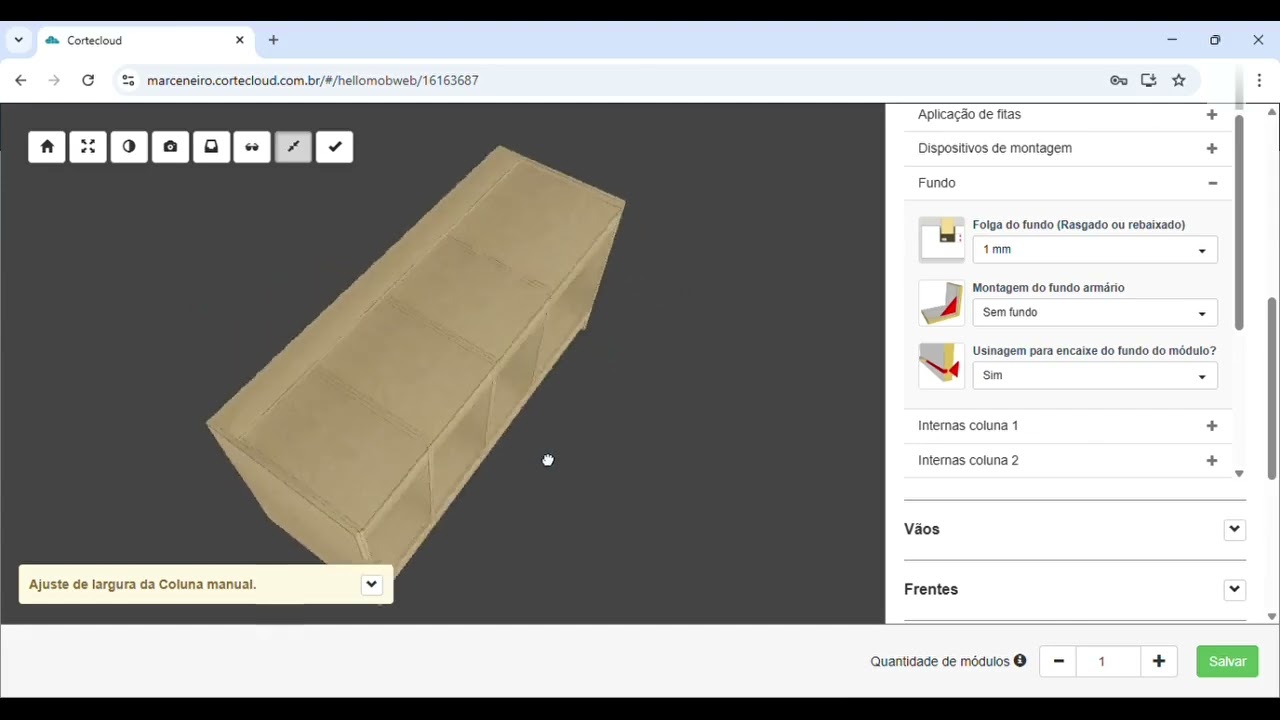Reload the page with refresh icon
Screen dimensions: 1280x720
[x=88, y=81]
